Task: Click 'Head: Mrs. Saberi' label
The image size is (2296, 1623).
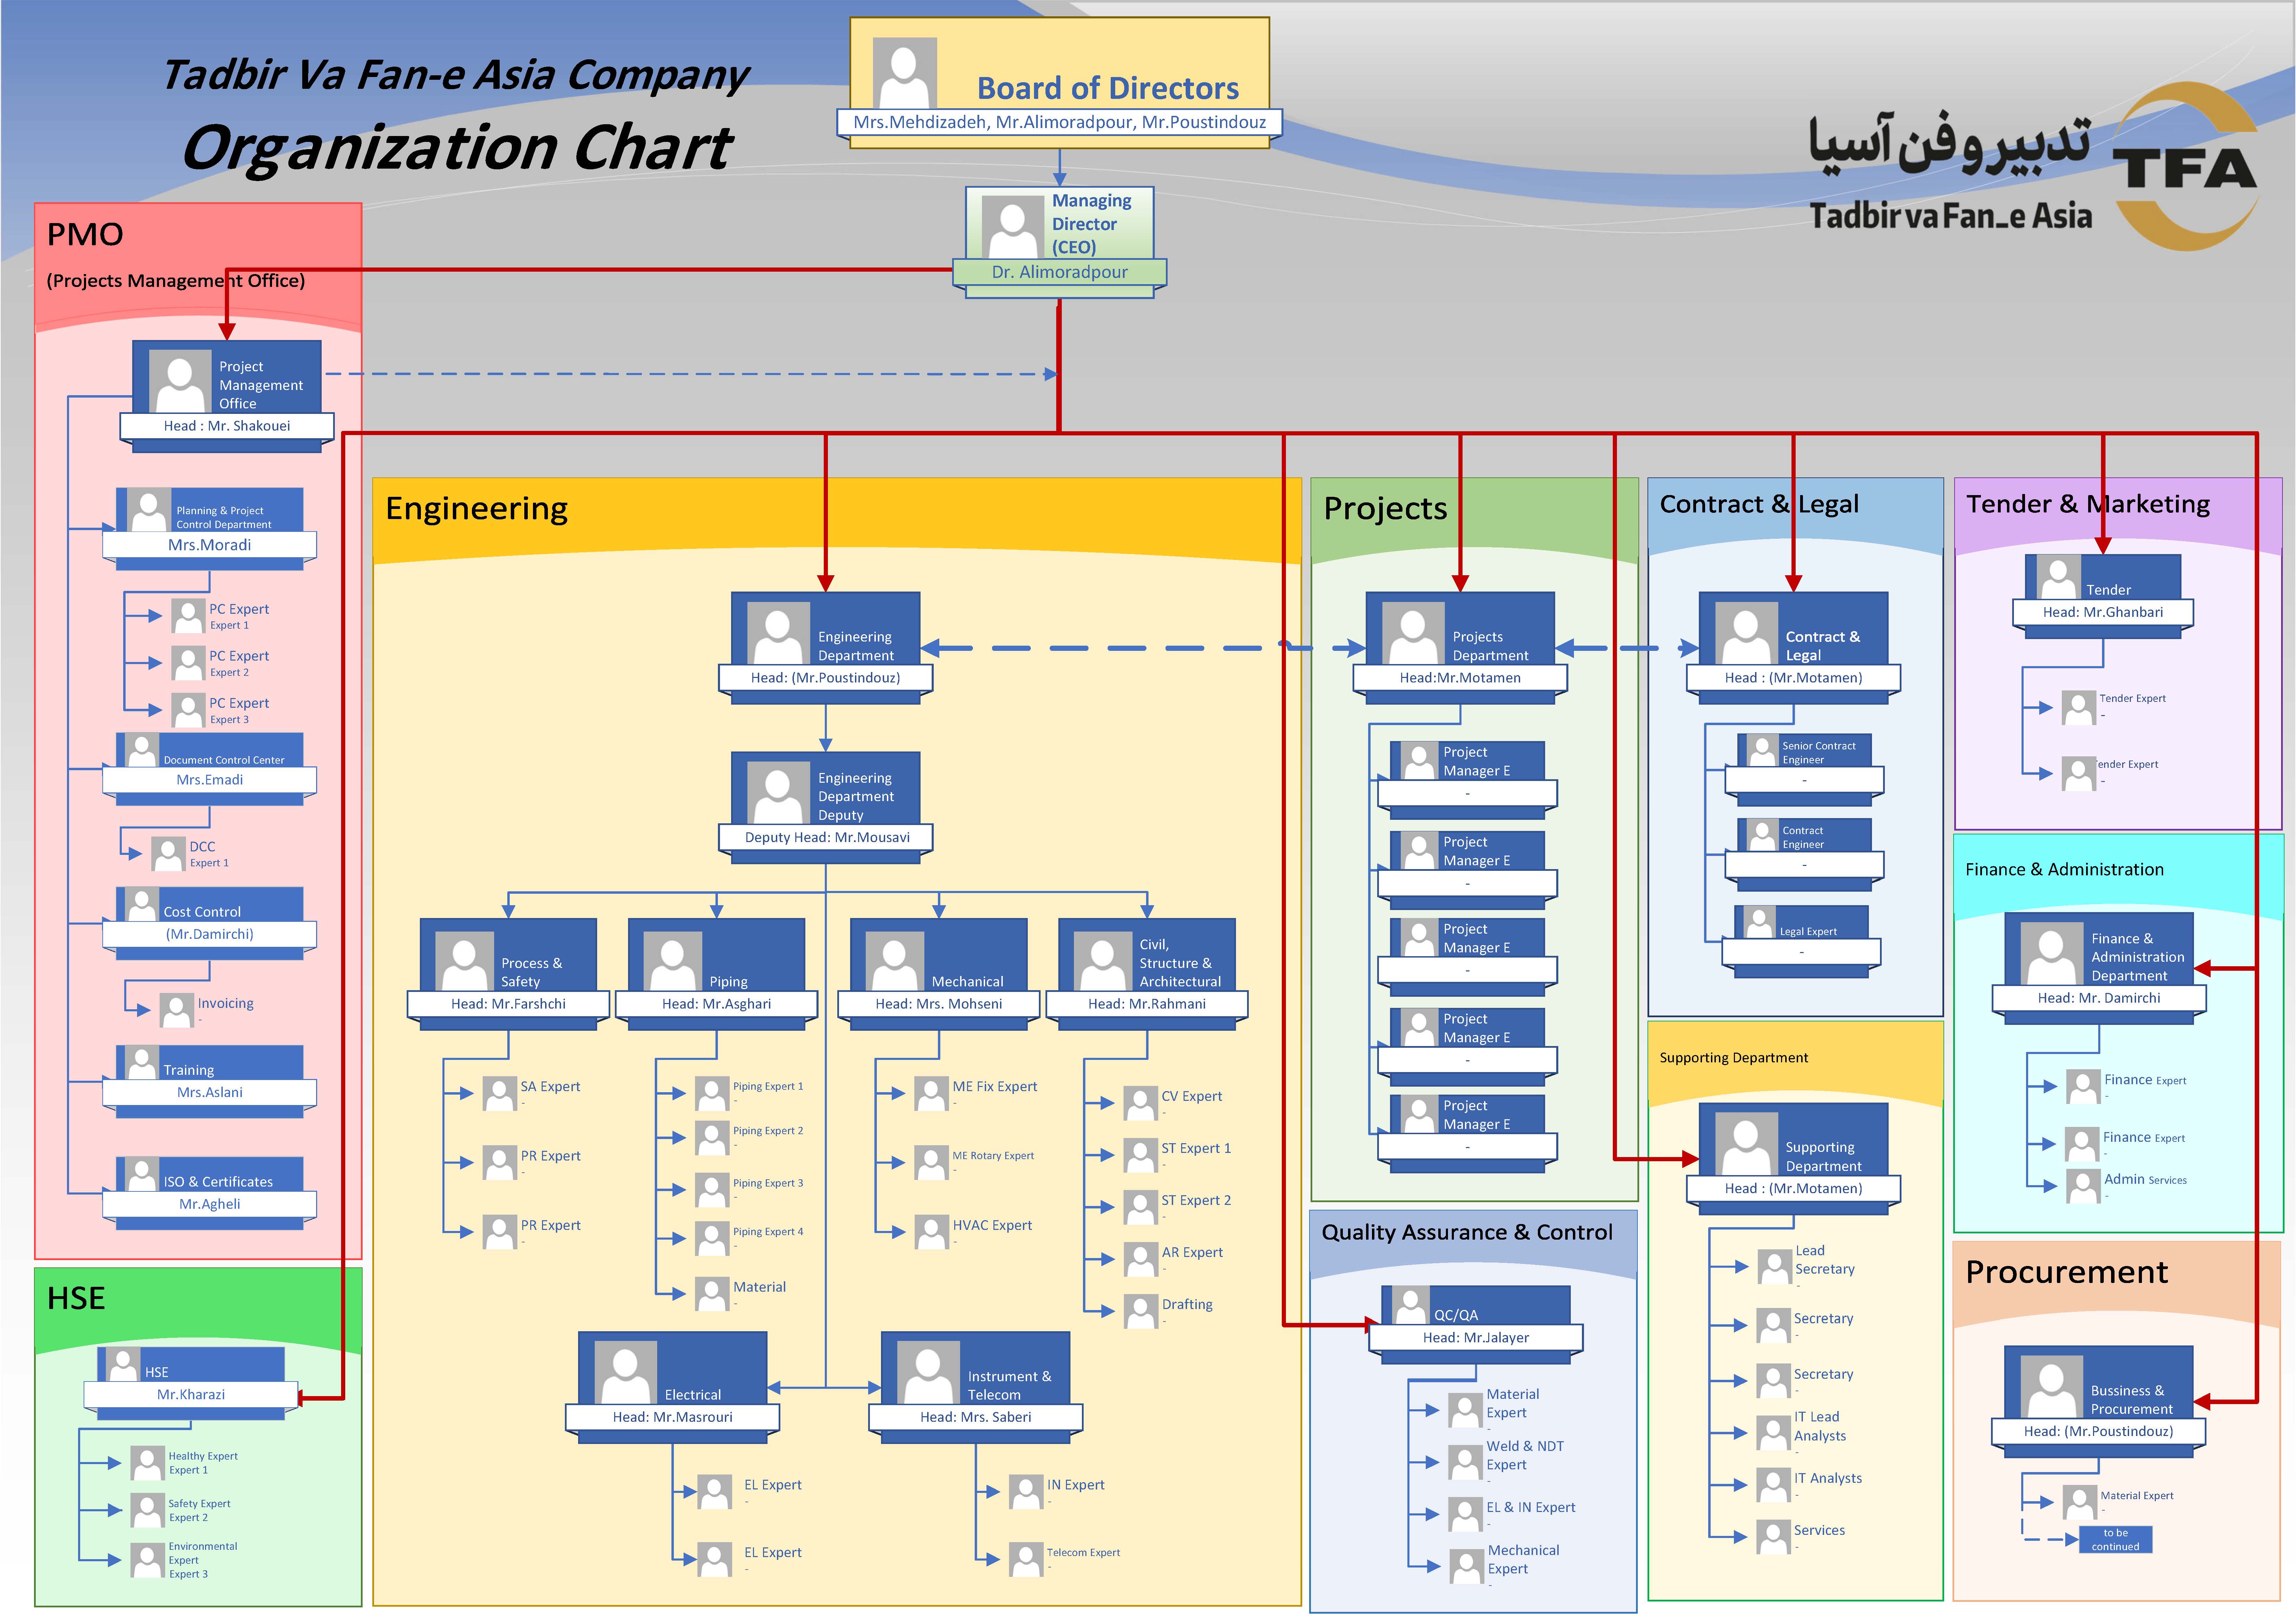Action: pos(976,1417)
